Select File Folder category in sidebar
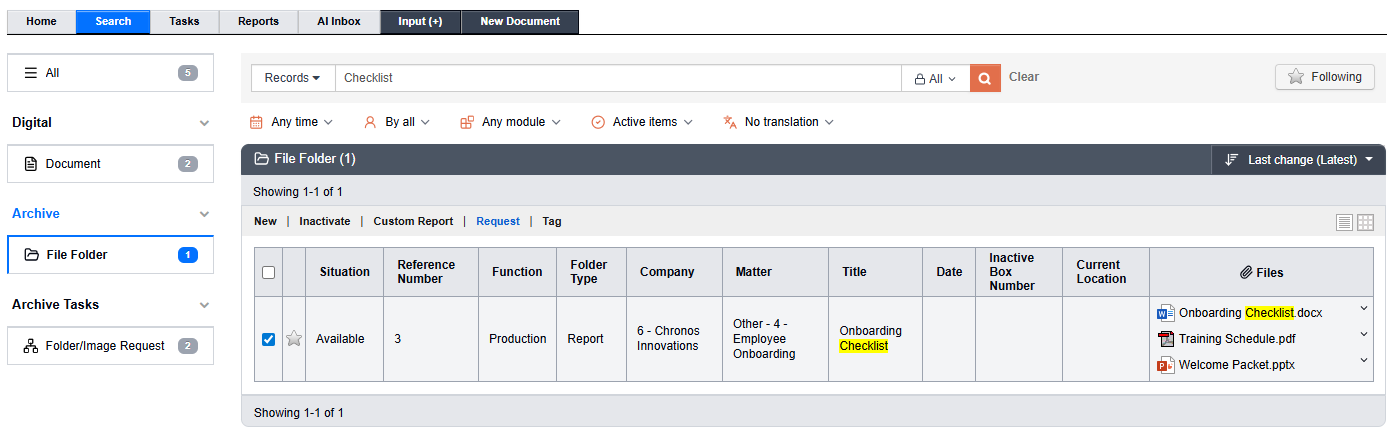The width and height of the screenshot is (1395, 434). [x=110, y=255]
